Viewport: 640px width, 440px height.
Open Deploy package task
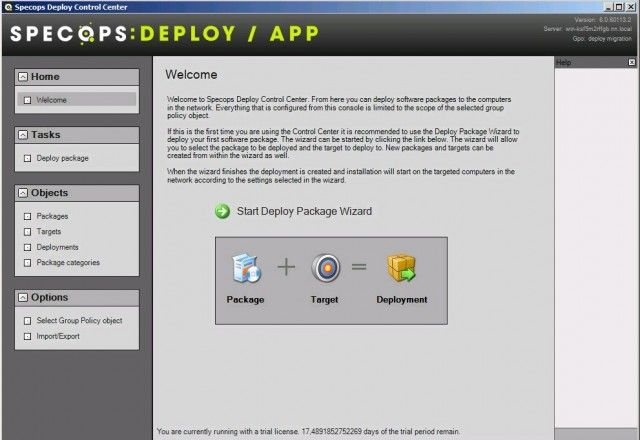click(62, 158)
